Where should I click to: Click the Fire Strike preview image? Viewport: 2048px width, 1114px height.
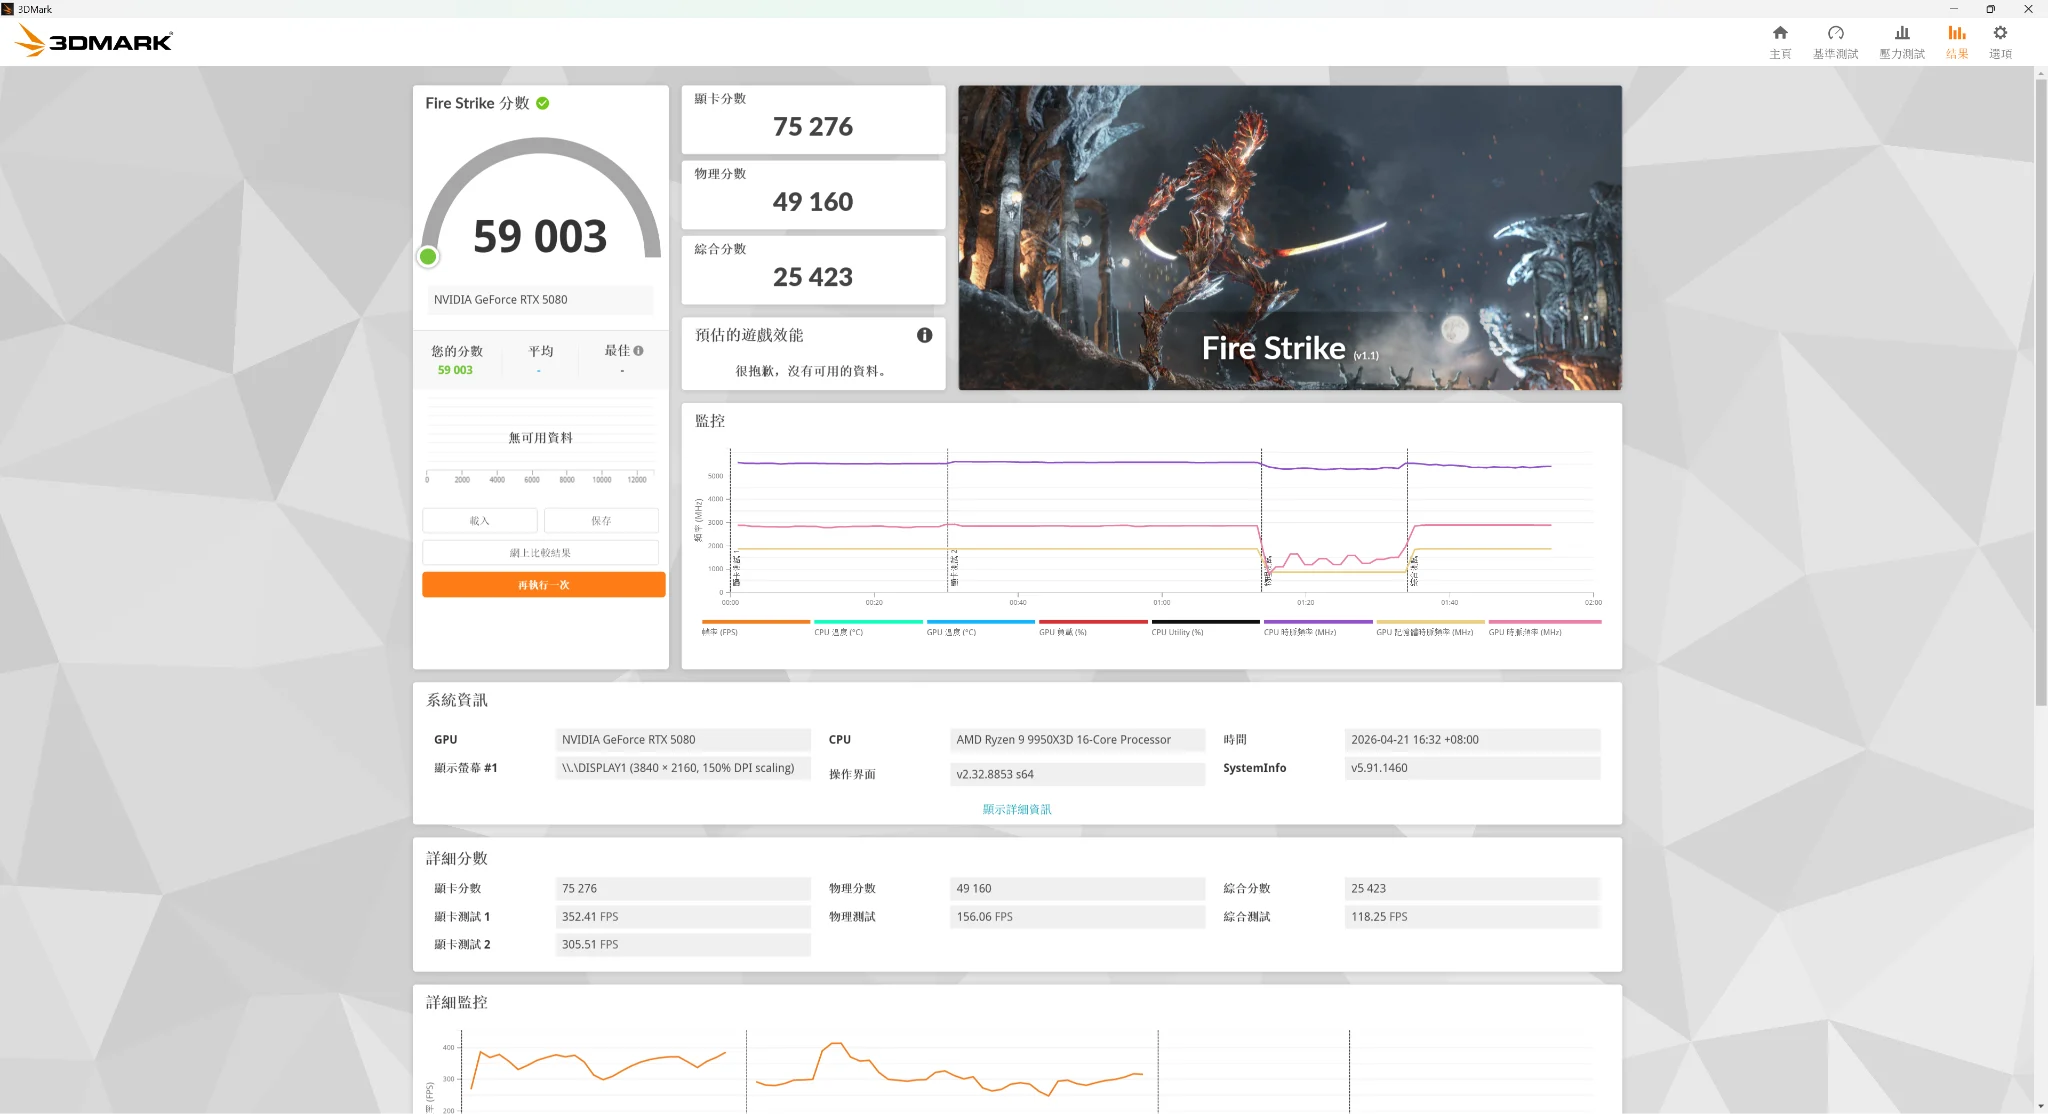click(x=1289, y=237)
